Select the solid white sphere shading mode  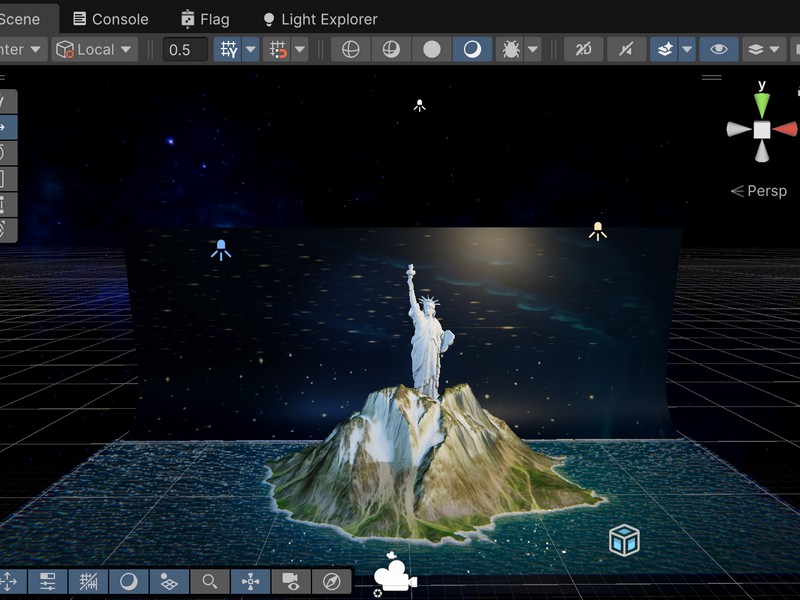pyautogui.click(x=431, y=49)
